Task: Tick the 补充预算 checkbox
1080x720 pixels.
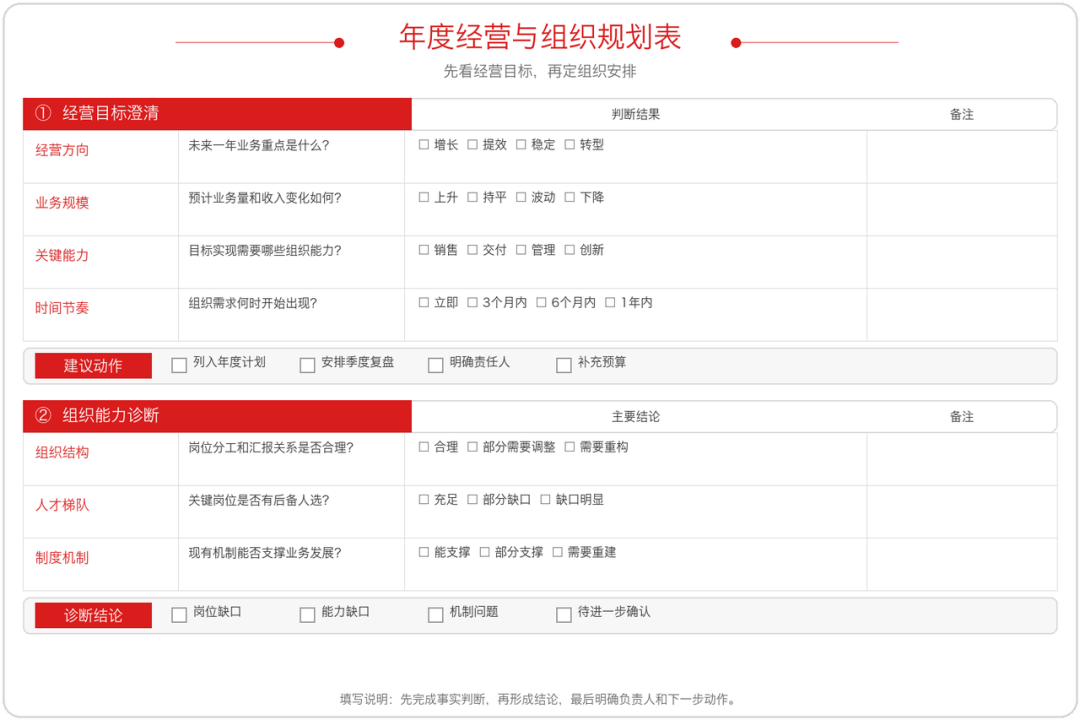Action: tap(563, 365)
